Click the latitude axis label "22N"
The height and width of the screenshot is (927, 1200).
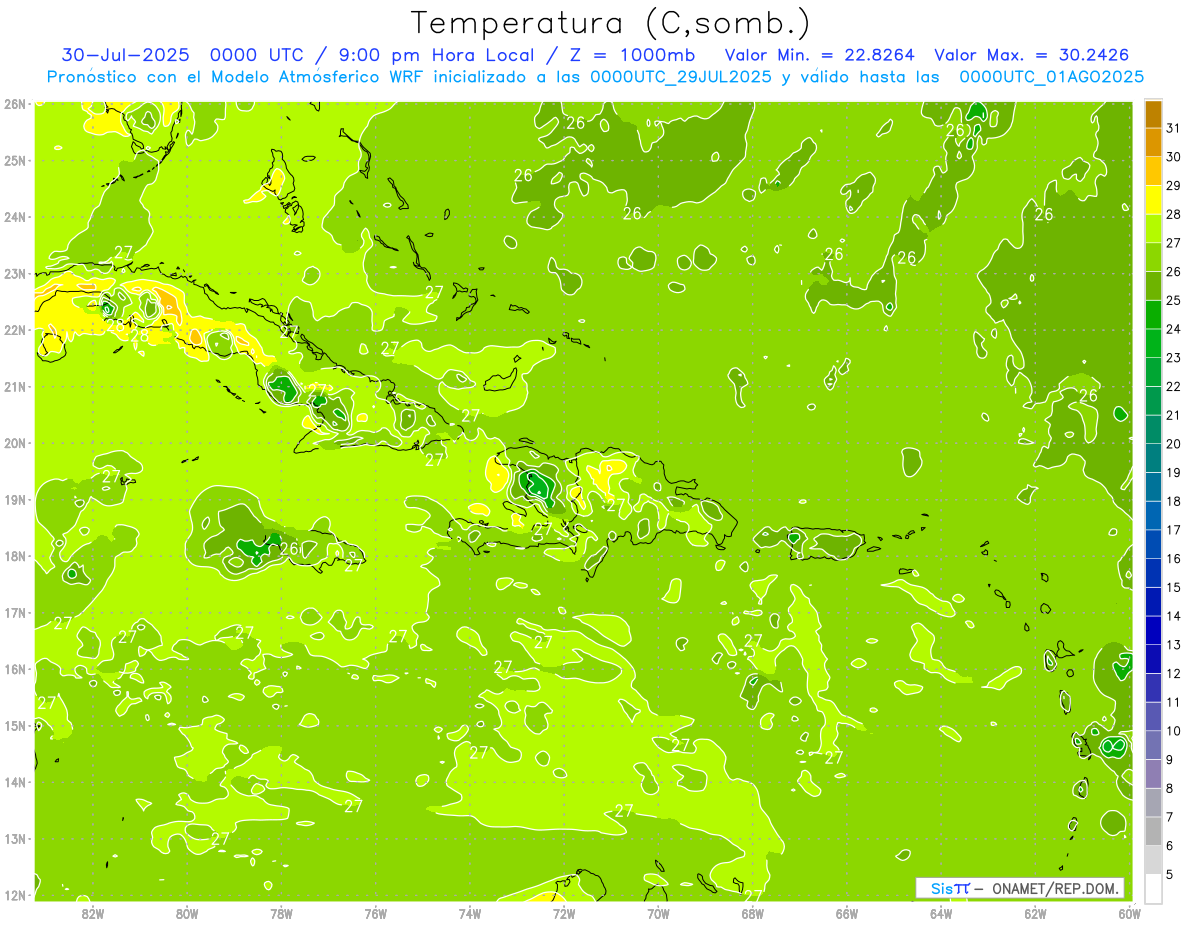14,330
